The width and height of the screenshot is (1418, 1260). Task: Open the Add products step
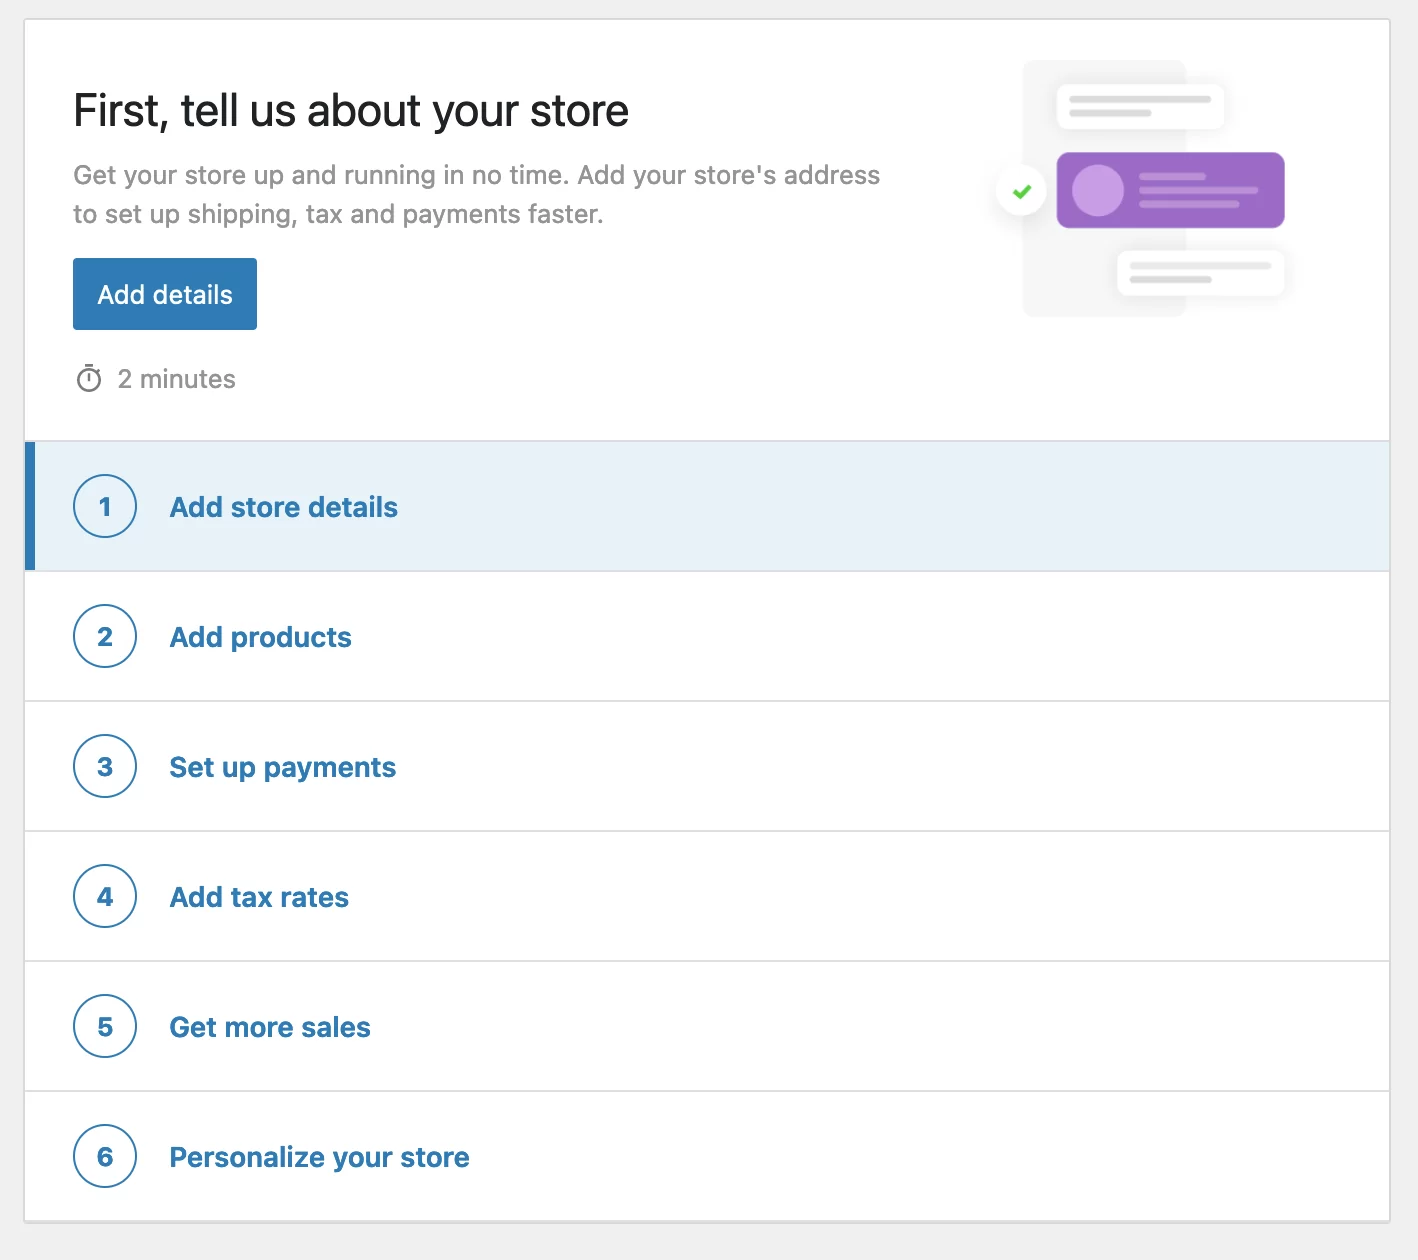[x=707, y=636]
